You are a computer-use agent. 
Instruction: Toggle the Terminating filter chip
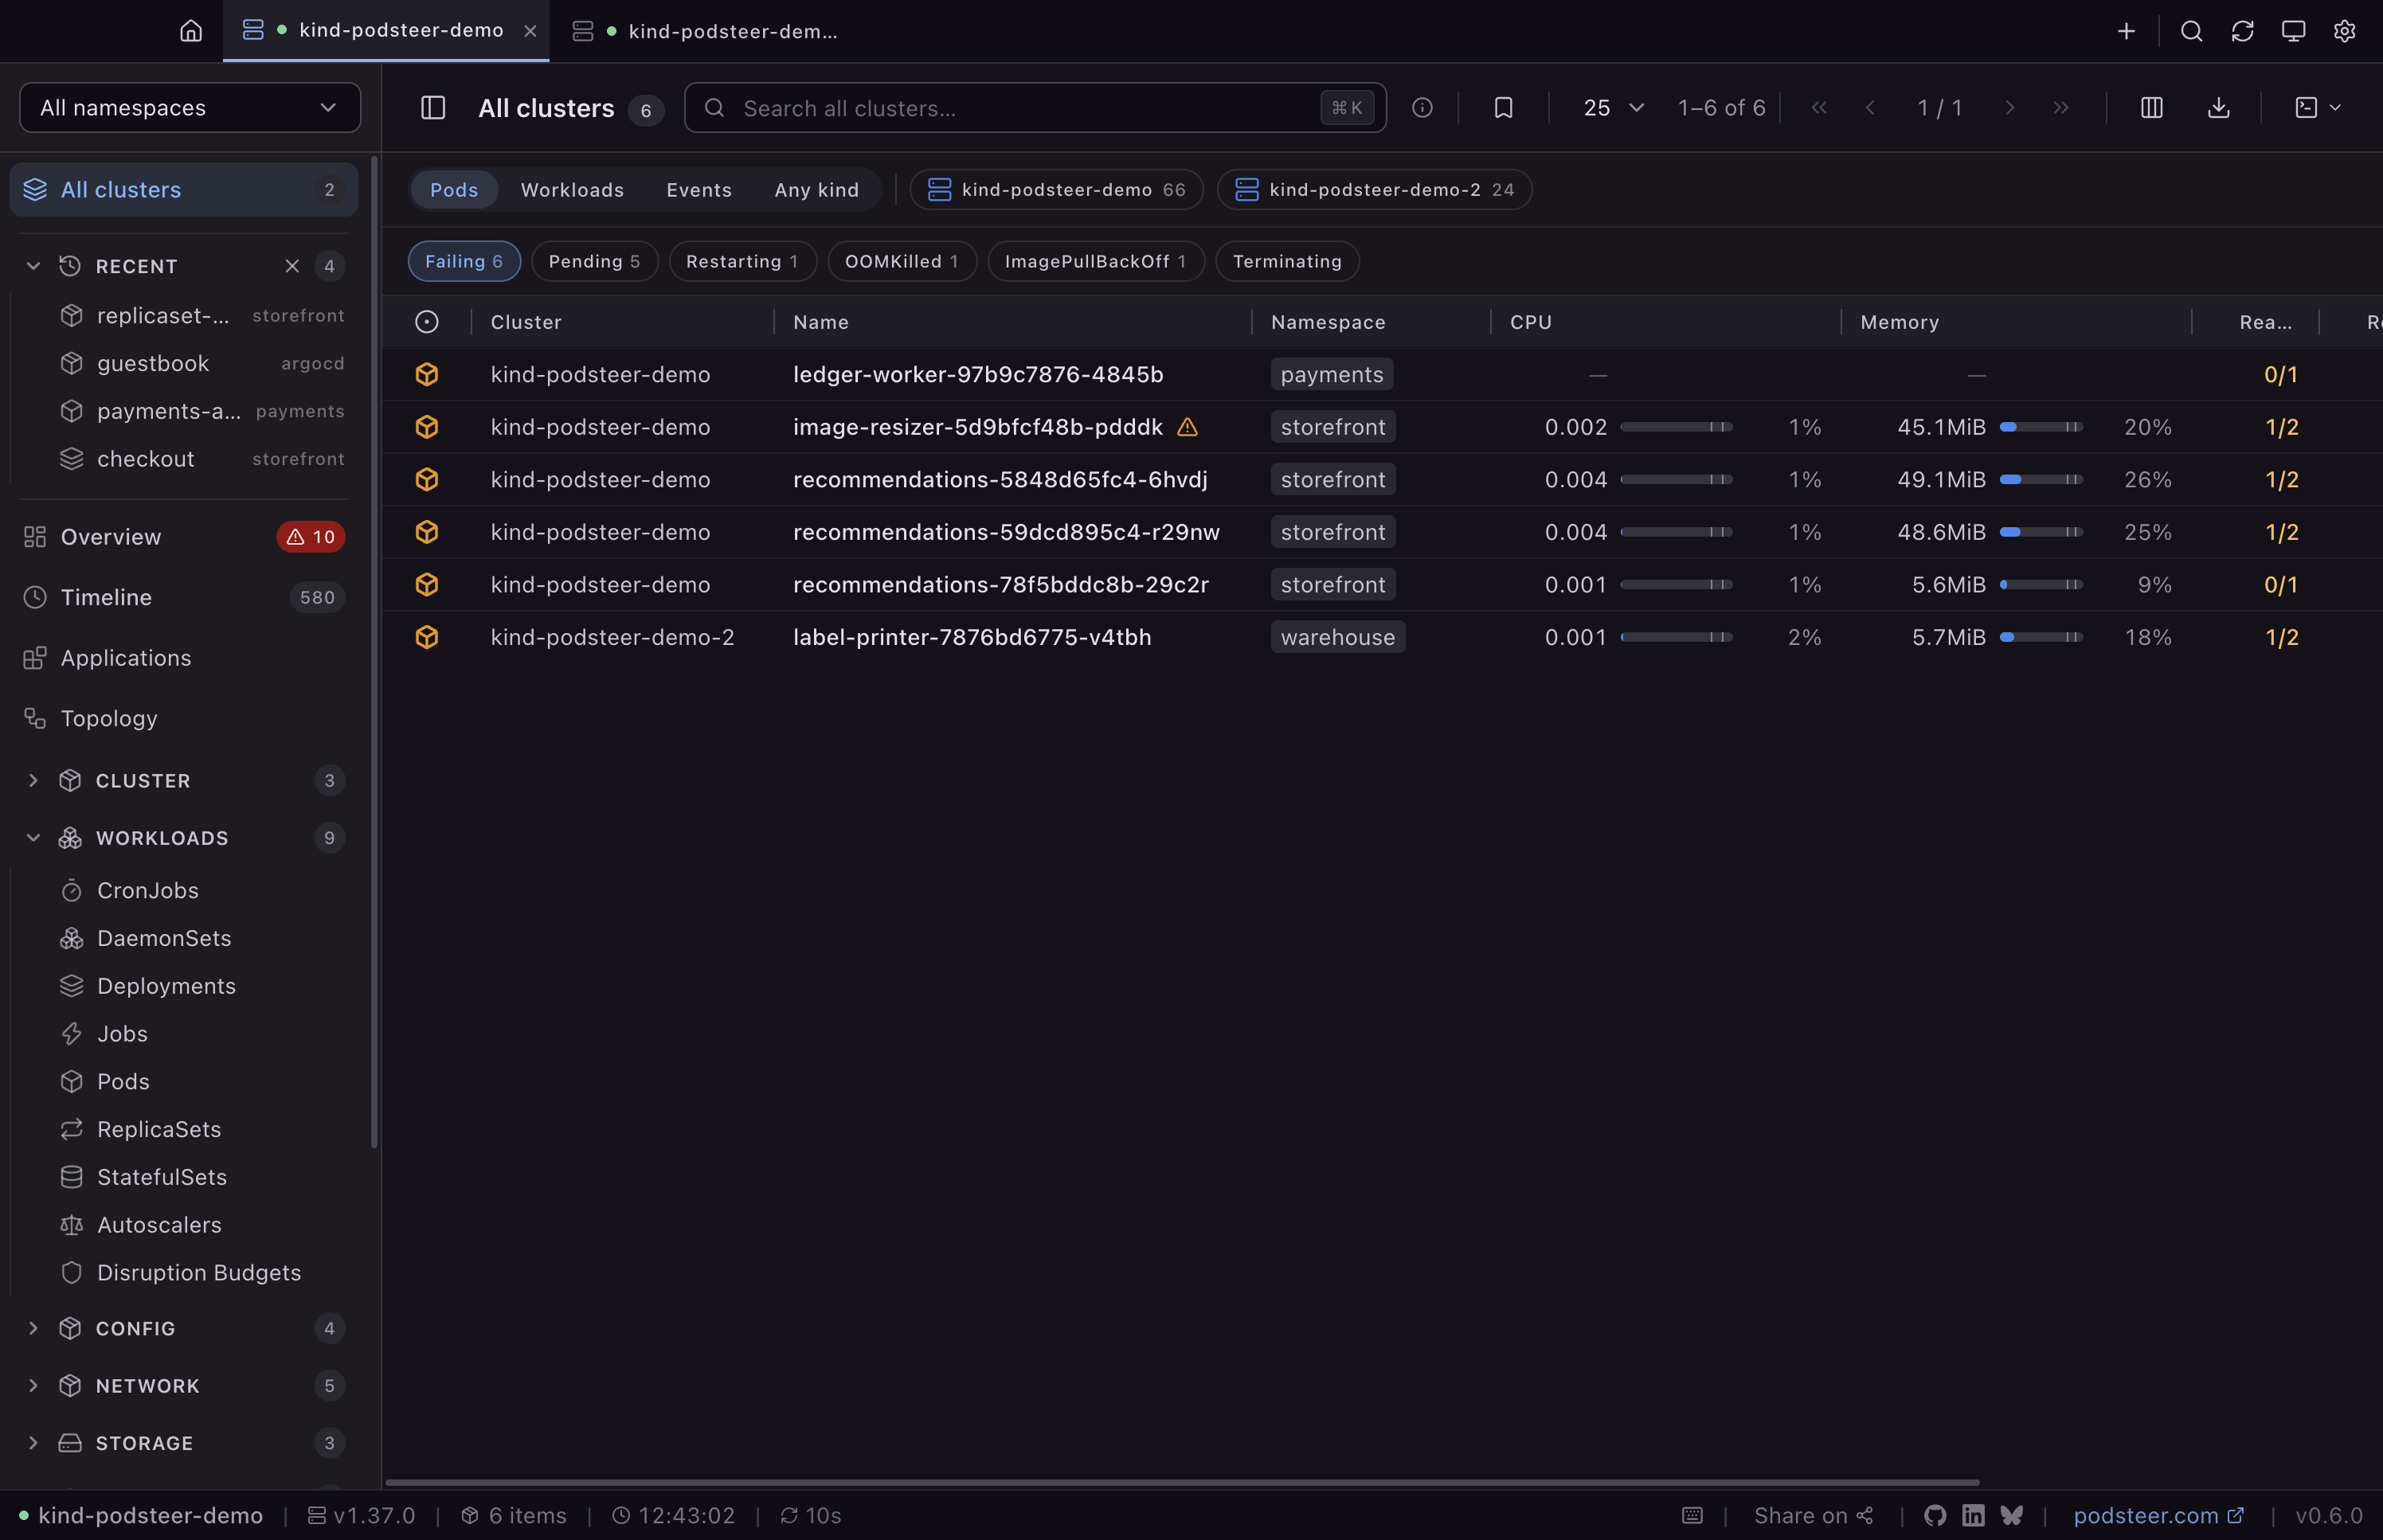click(x=1287, y=261)
